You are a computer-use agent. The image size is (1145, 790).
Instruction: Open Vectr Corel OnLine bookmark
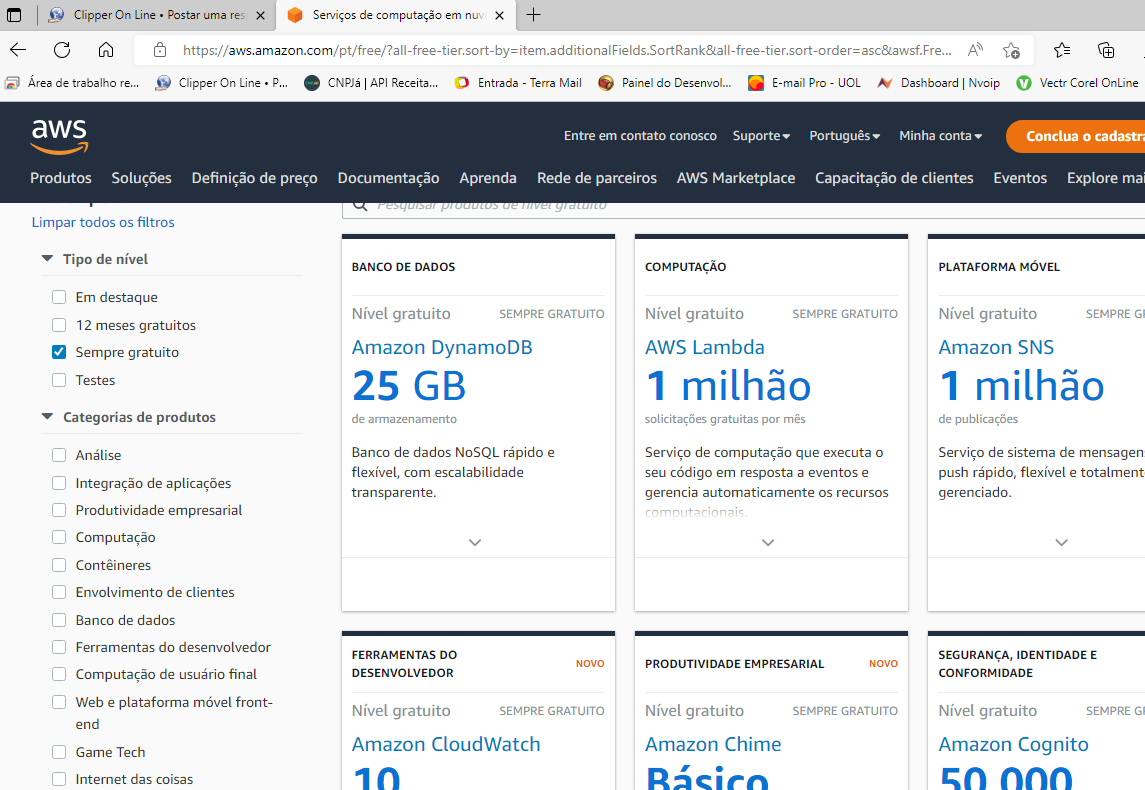(x=1078, y=83)
